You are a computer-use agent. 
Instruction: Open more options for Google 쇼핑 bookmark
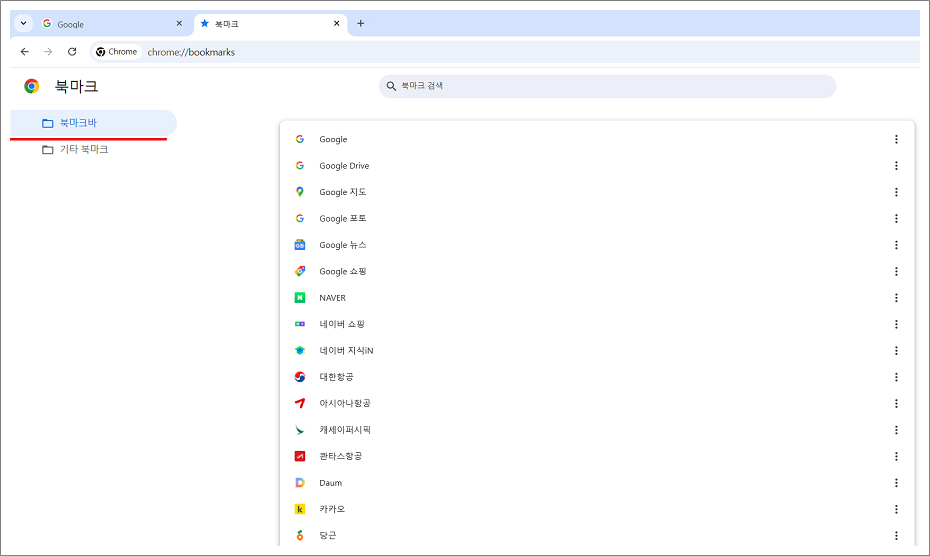click(x=896, y=271)
